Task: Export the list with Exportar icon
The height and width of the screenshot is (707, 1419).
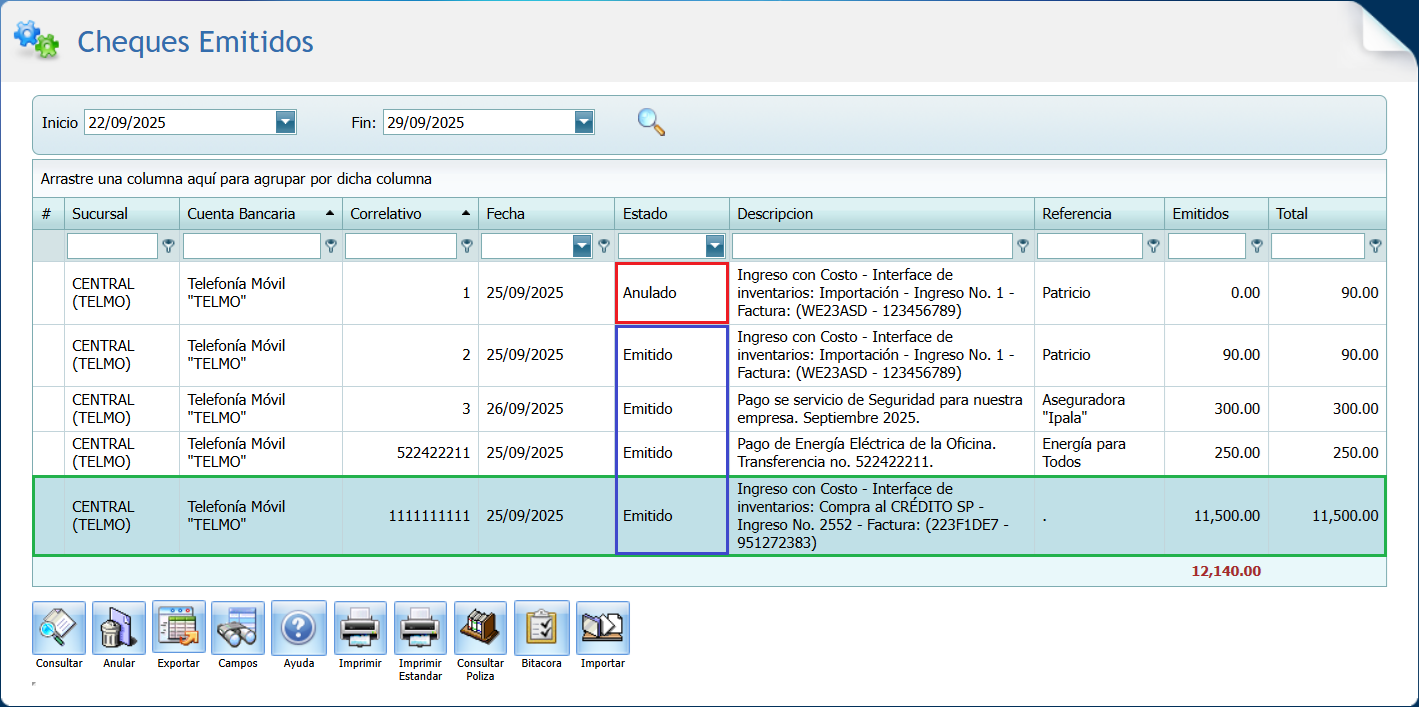Action: [x=179, y=627]
